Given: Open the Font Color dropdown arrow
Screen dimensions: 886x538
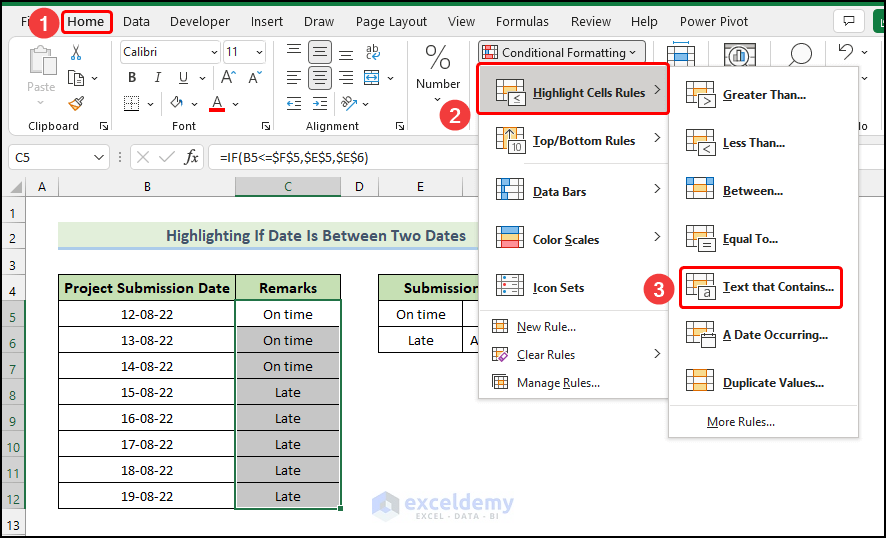Looking at the screenshot, I should tap(236, 104).
